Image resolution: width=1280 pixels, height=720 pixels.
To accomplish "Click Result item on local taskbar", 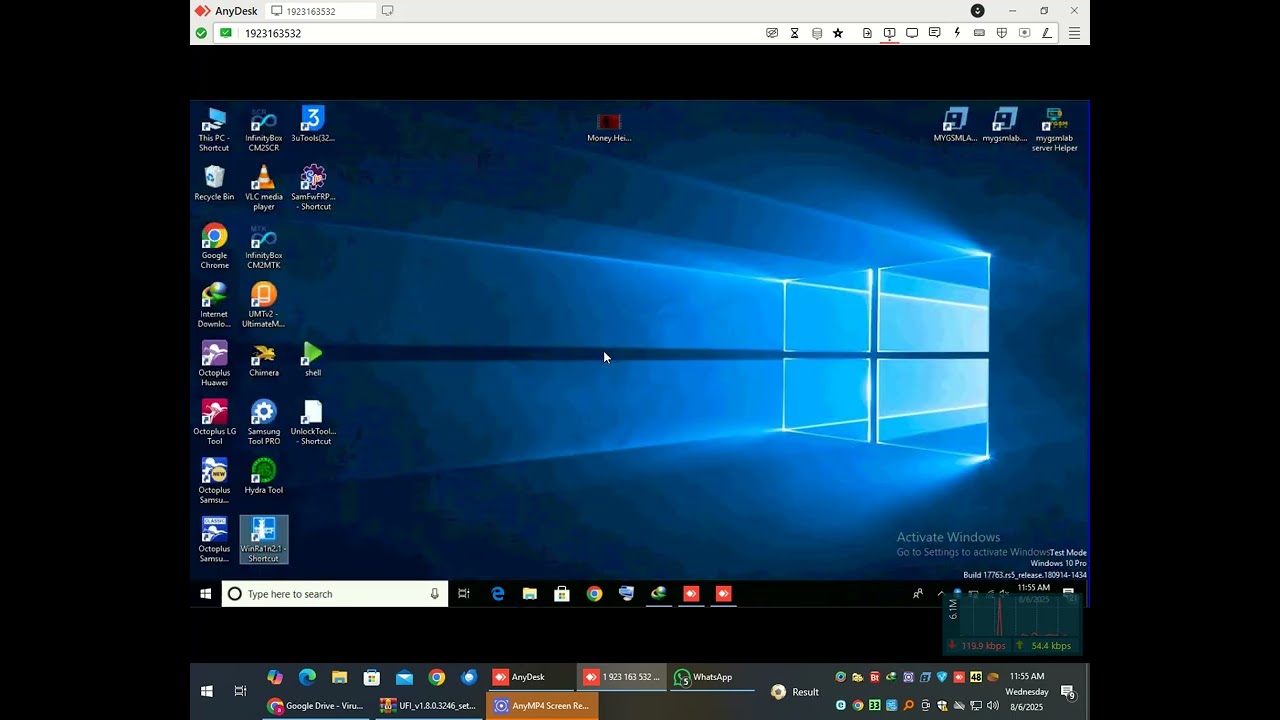I will 795,692.
